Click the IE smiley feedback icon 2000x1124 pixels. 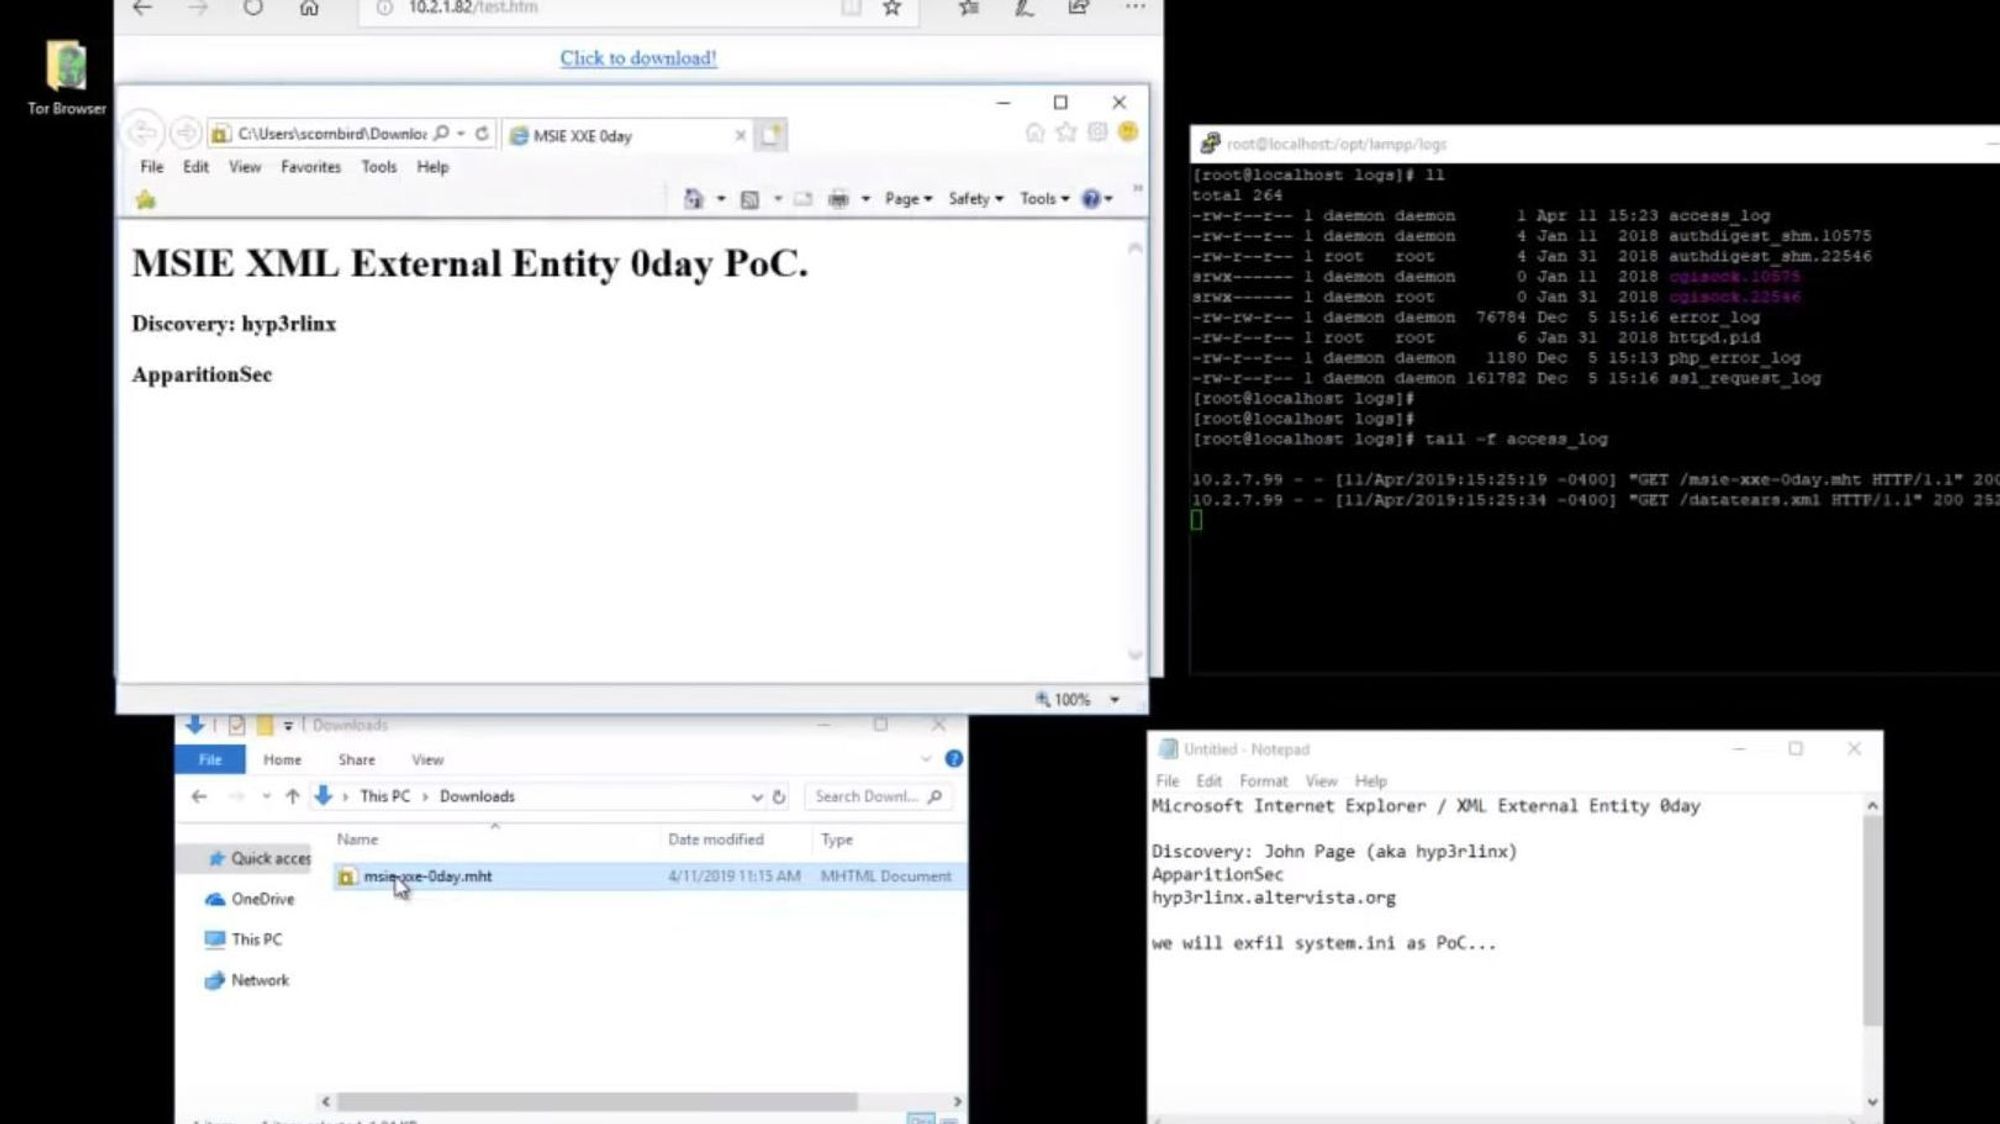pyautogui.click(x=1128, y=132)
